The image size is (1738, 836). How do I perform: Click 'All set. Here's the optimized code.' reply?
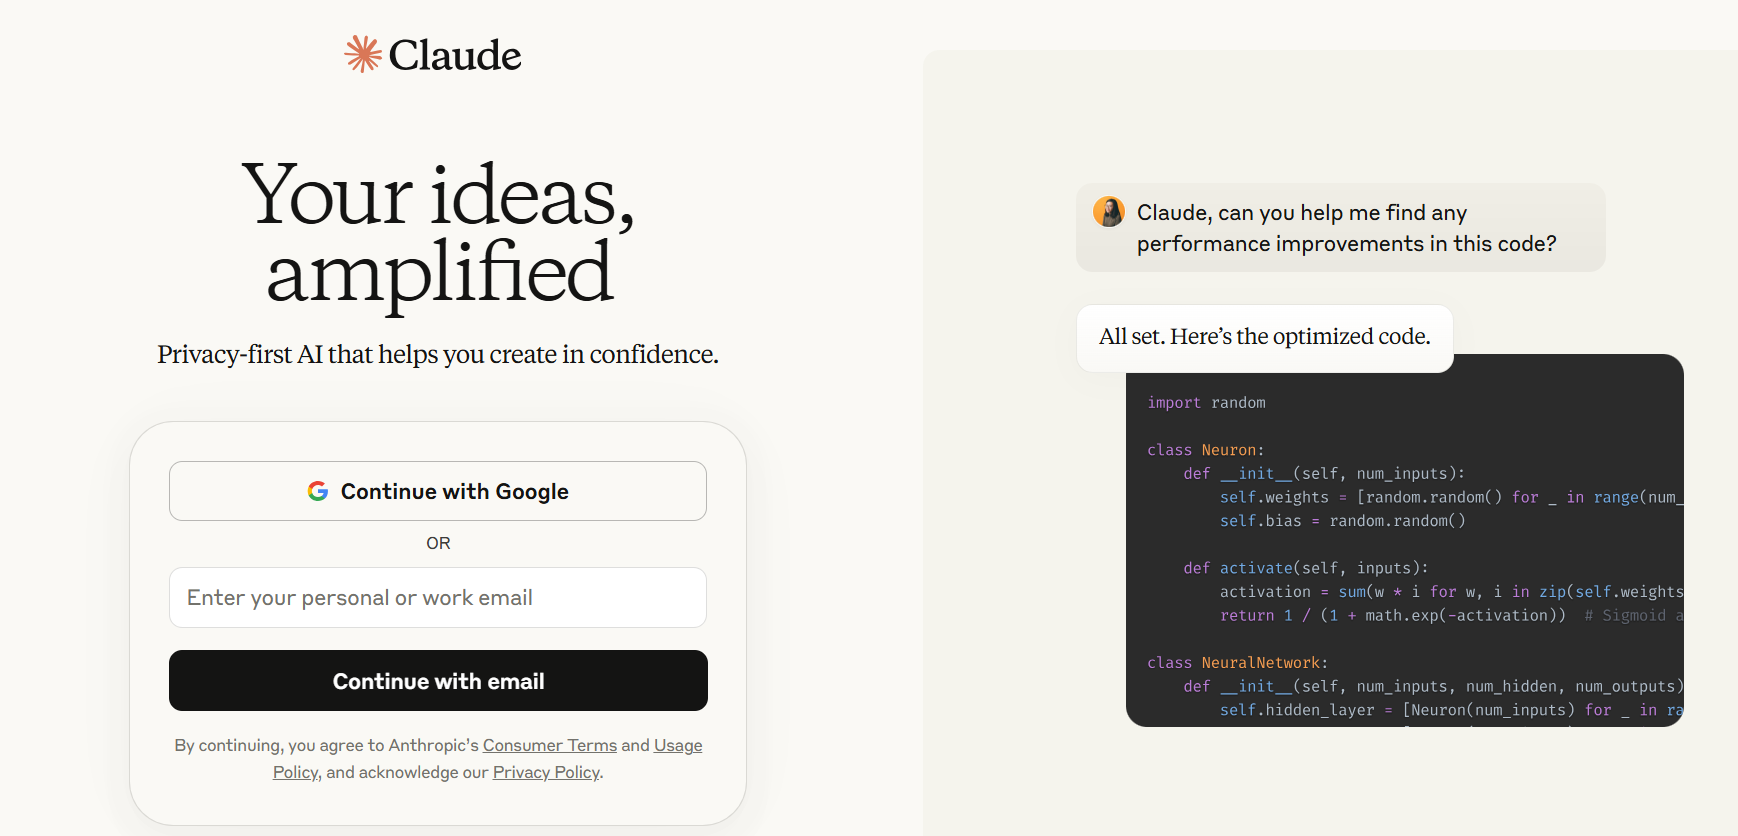[1265, 337]
